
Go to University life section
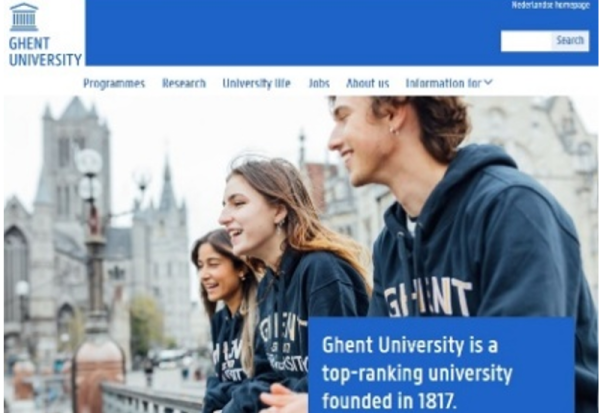pos(256,83)
